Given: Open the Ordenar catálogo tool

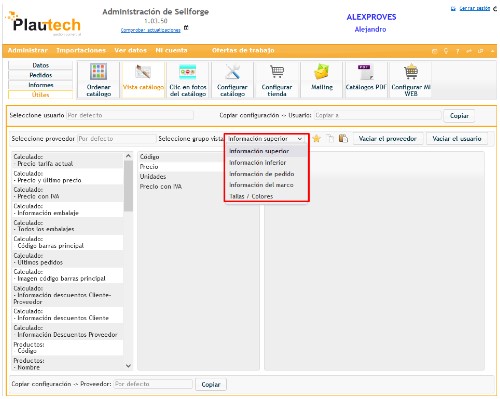Looking at the screenshot, I should (98, 80).
